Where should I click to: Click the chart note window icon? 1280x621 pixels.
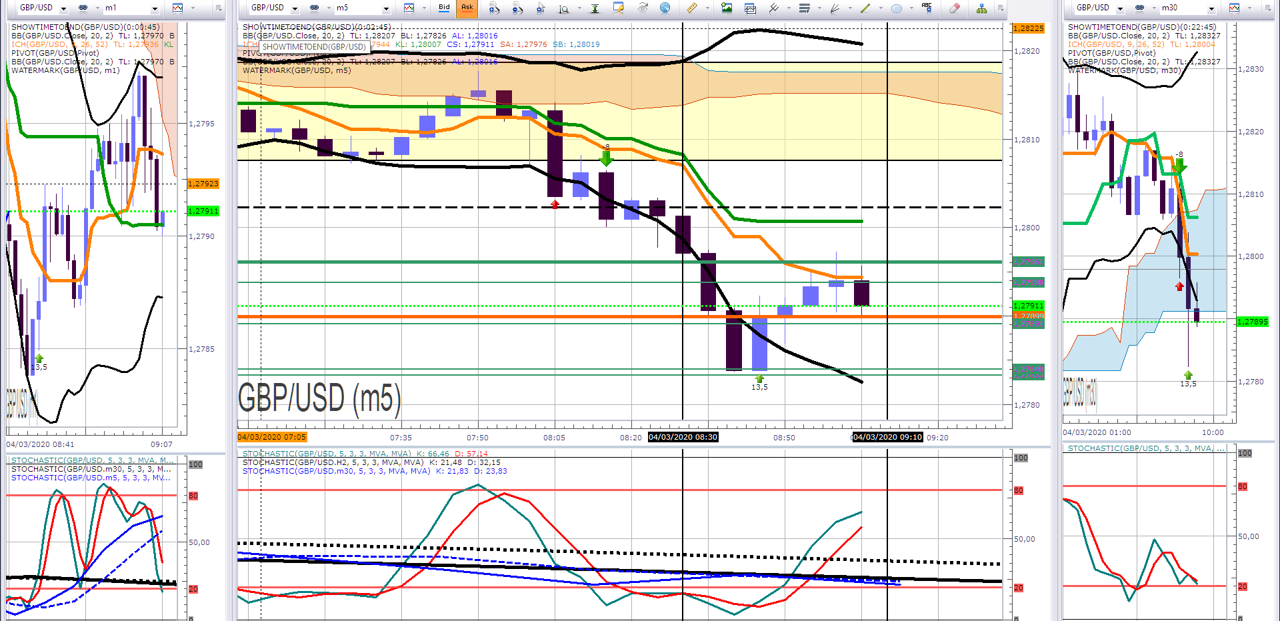[618, 7]
